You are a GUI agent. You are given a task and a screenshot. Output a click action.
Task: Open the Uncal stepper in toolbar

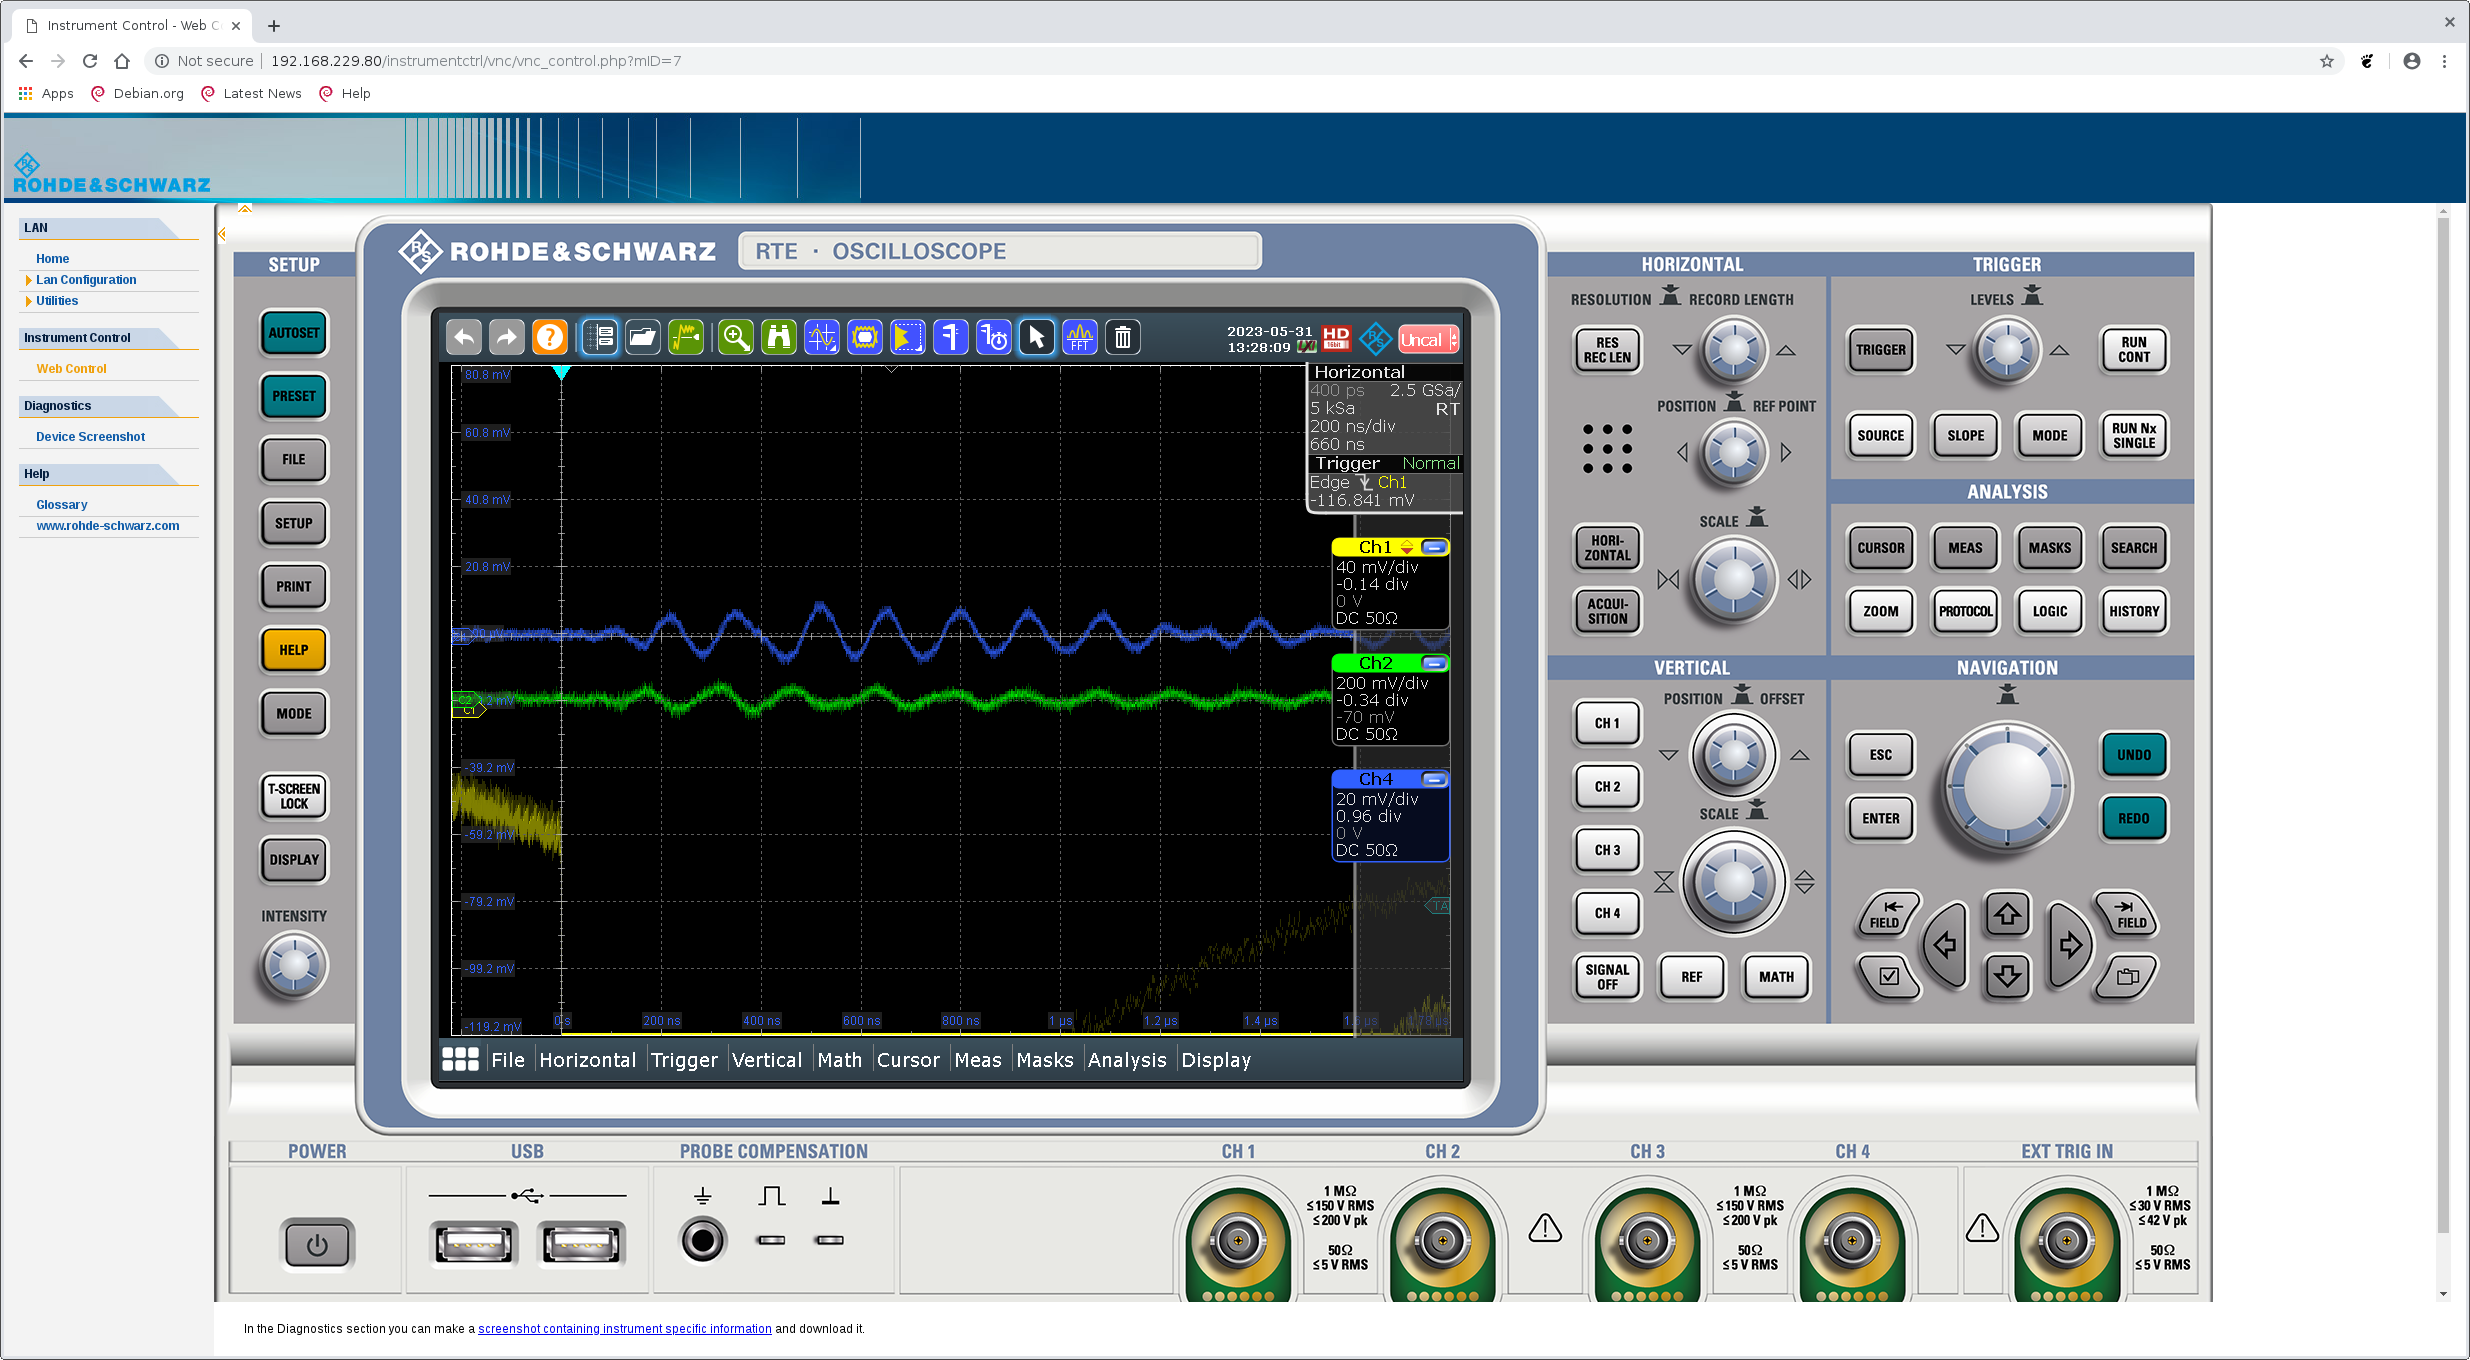tap(1453, 340)
